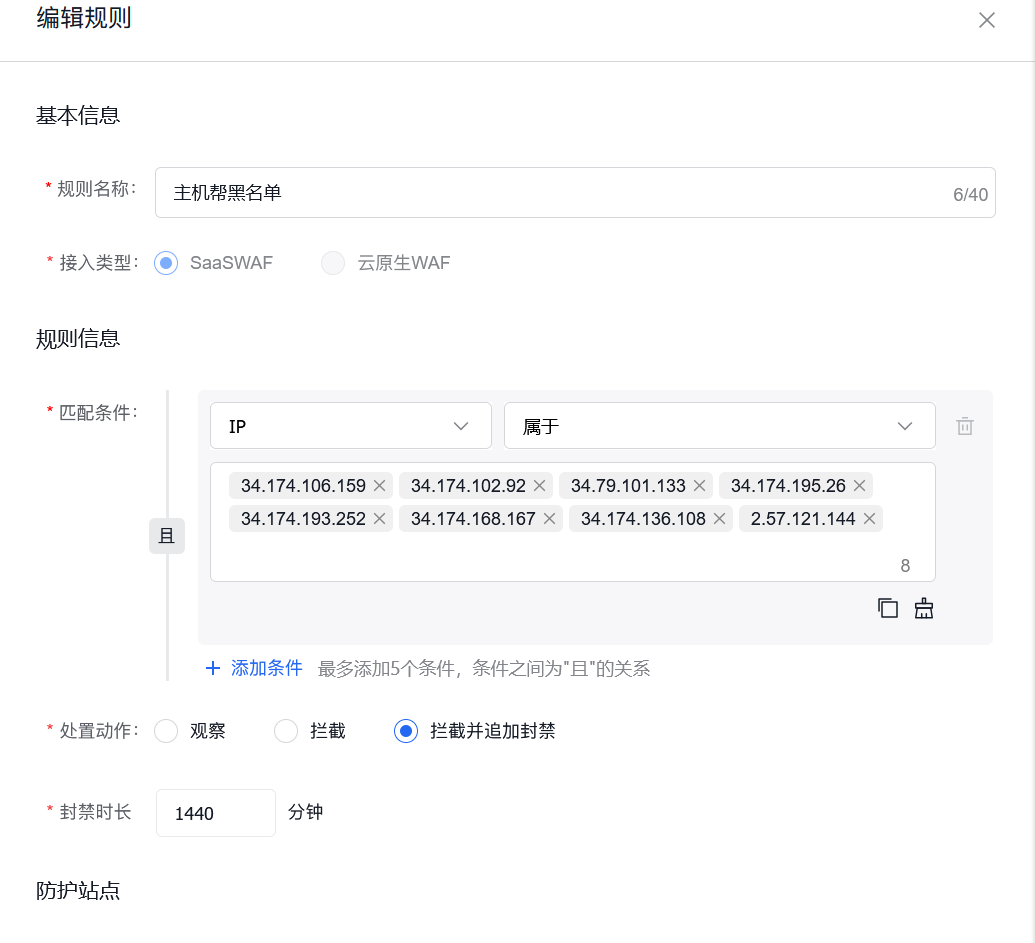Remove IP tag 34.174.195.26
Viewport: 1035px width, 943px height.
tap(859, 486)
